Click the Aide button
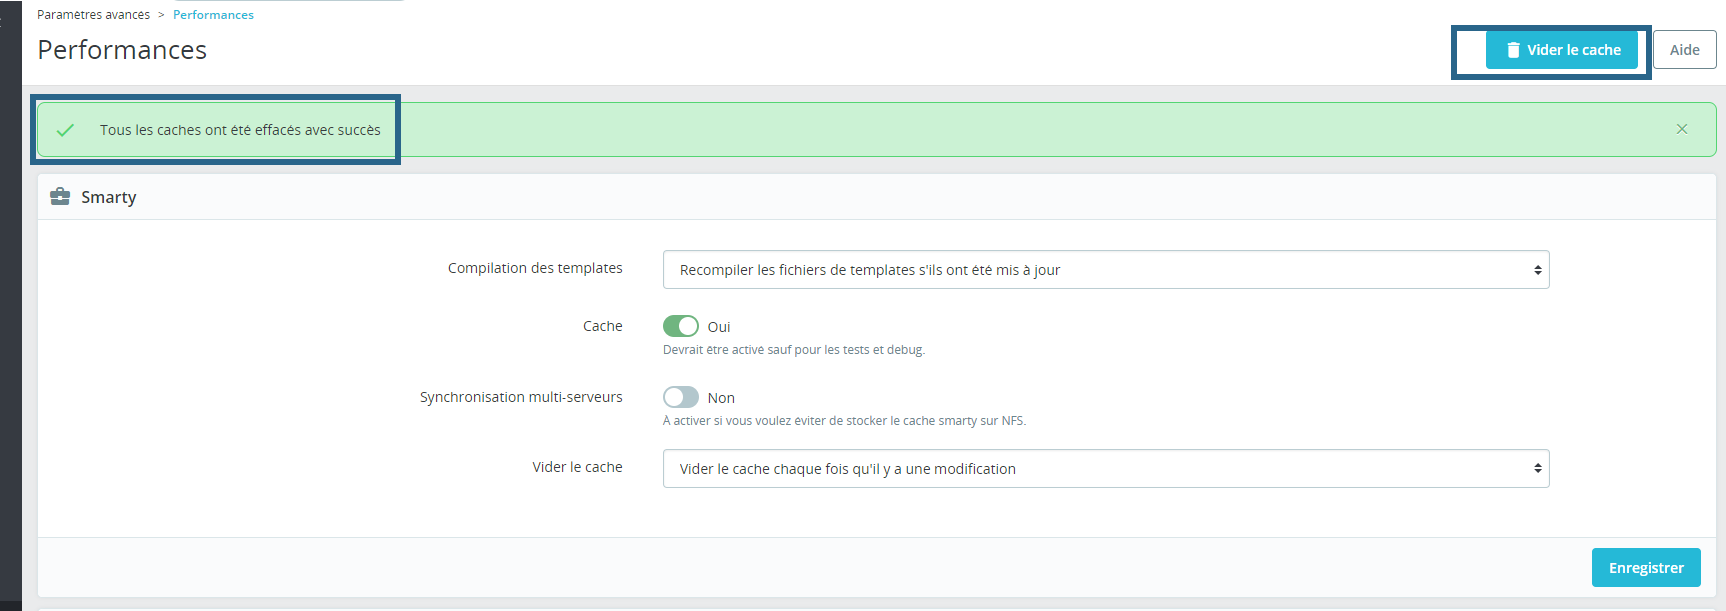 tap(1685, 49)
